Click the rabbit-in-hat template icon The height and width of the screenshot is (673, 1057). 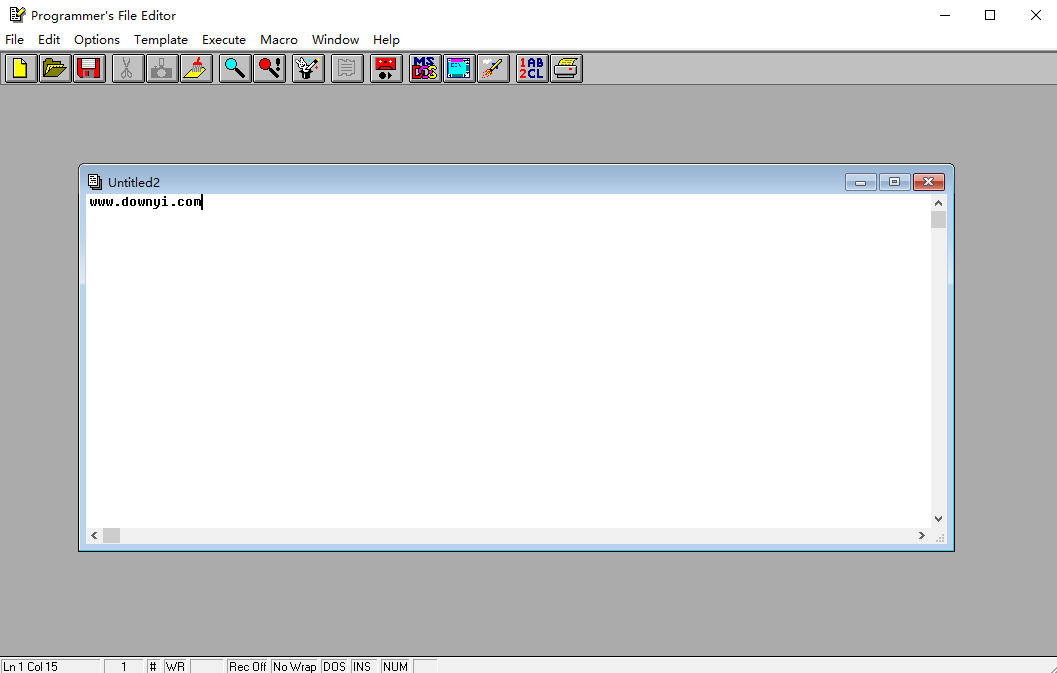click(308, 68)
